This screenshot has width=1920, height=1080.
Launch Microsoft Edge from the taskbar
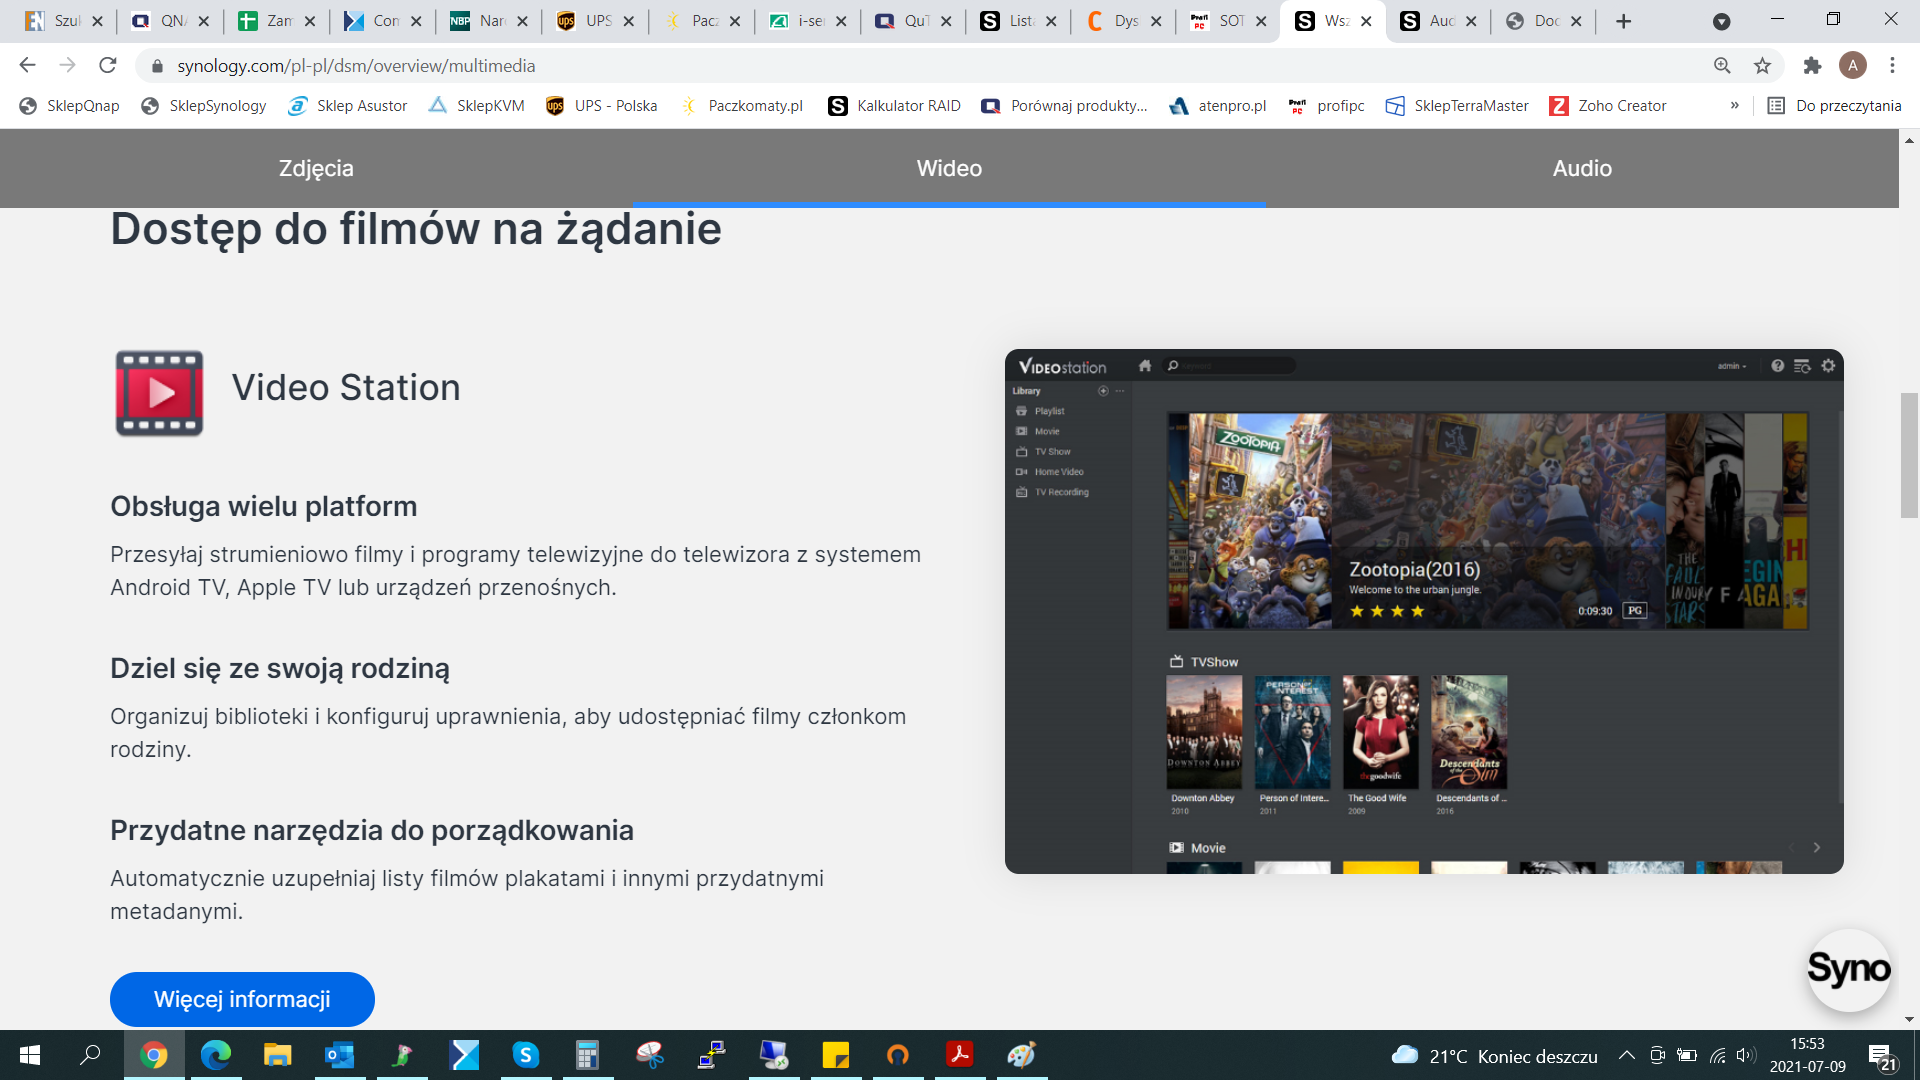click(x=215, y=1055)
